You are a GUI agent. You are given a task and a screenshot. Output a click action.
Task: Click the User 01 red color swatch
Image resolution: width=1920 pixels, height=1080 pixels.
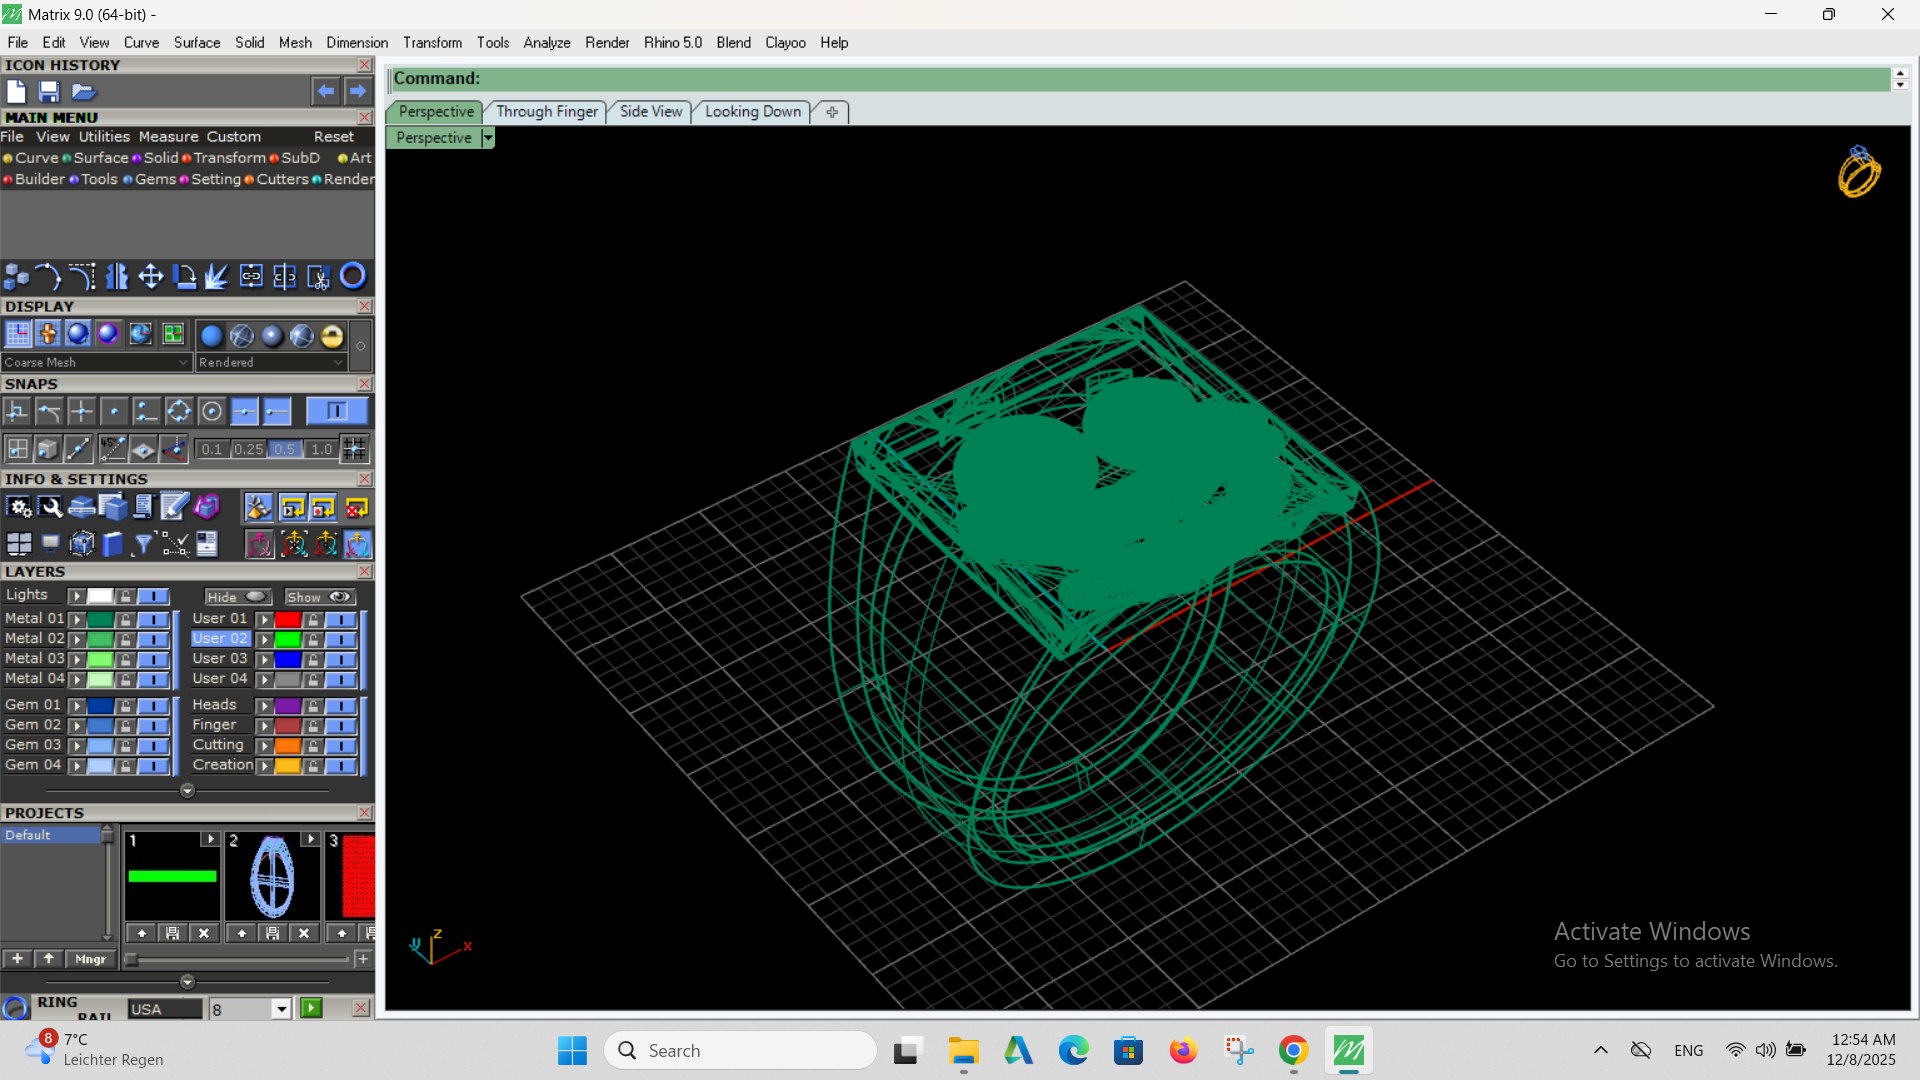(x=288, y=620)
